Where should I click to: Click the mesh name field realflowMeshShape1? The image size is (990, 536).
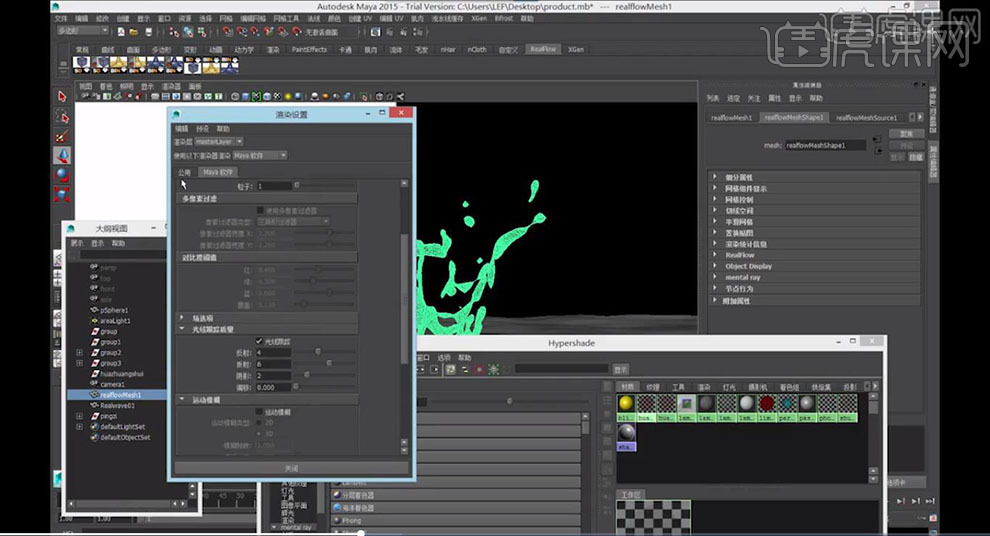click(824, 145)
